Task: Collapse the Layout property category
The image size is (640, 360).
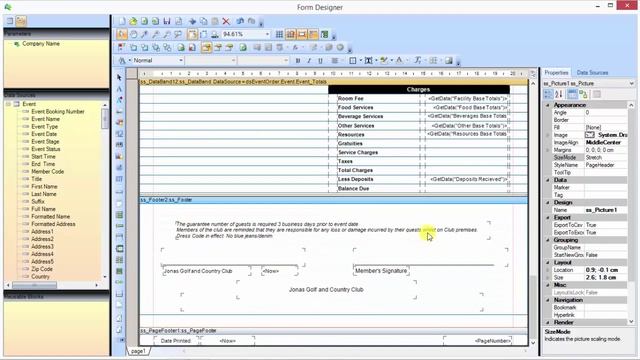Action: pyautogui.click(x=548, y=262)
